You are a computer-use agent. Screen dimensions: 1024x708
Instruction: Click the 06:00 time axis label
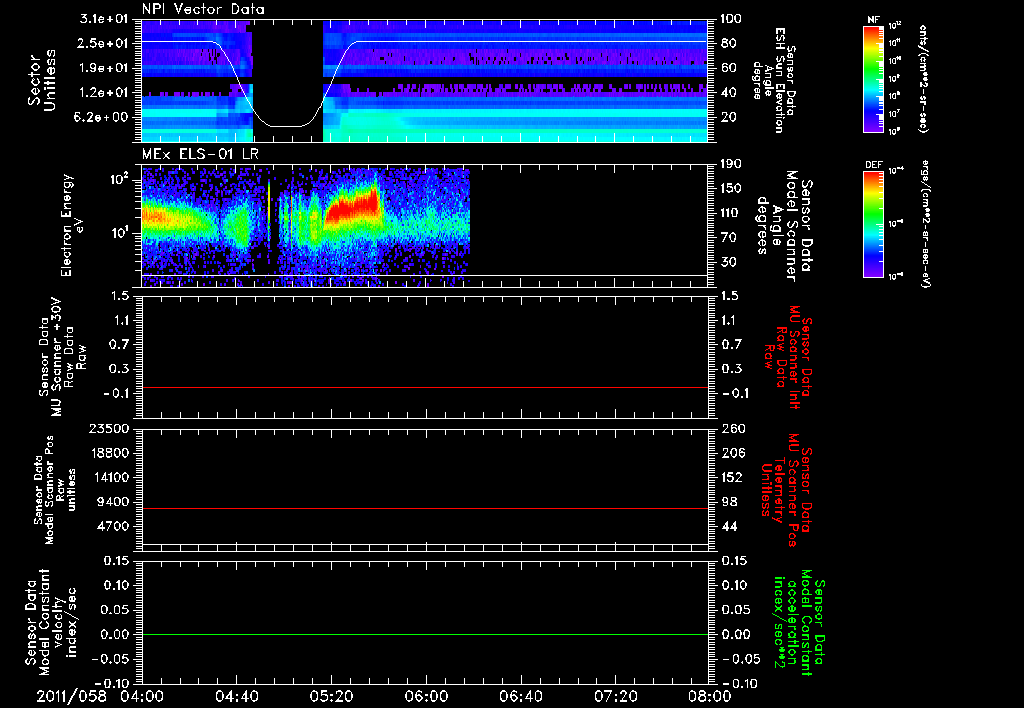pos(426,696)
